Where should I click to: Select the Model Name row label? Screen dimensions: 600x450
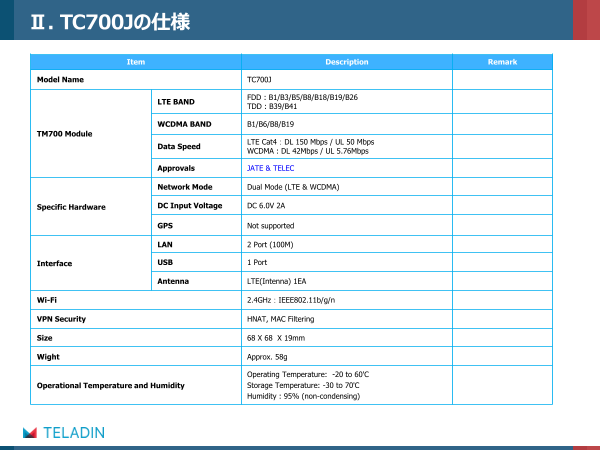tap(60, 79)
